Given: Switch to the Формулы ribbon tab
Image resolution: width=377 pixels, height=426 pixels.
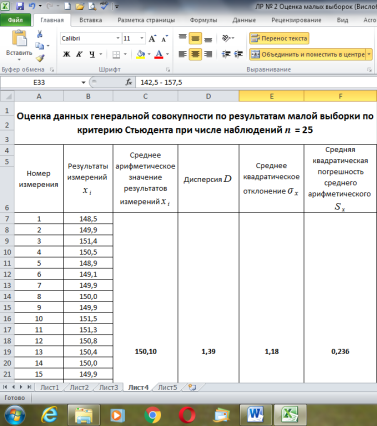Looking at the screenshot, I should [x=203, y=20].
